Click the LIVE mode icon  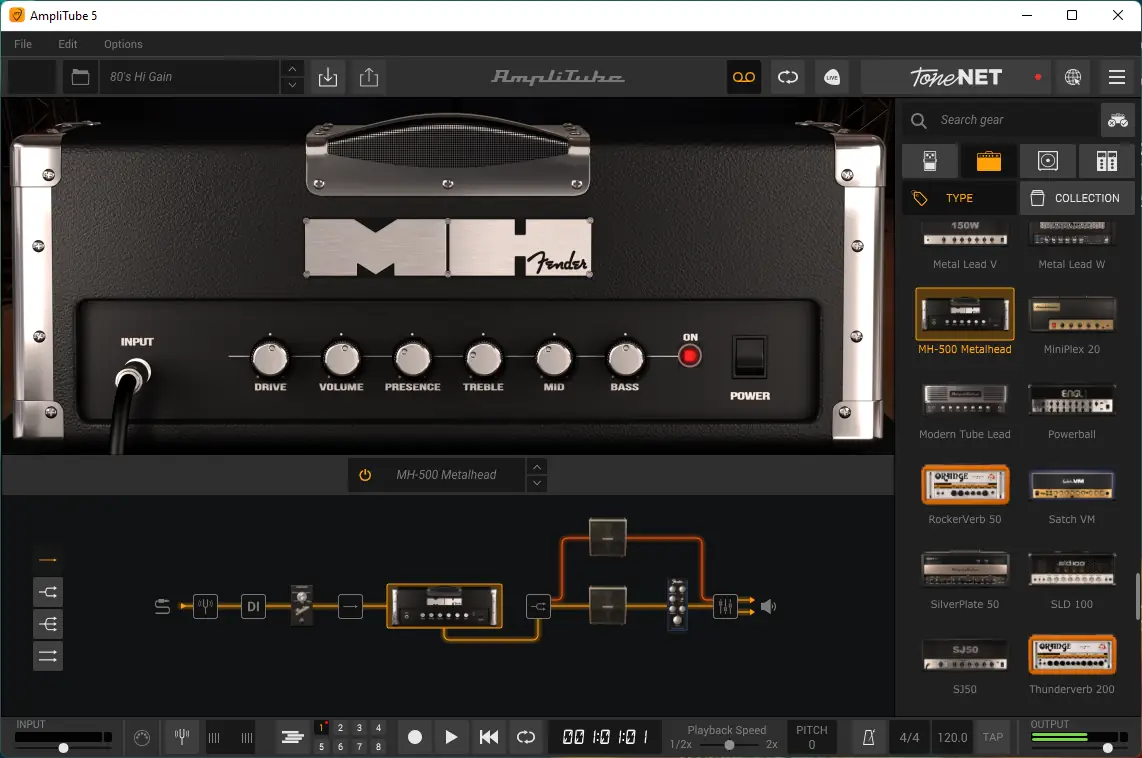pyautogui.click(x=831, y=76)
